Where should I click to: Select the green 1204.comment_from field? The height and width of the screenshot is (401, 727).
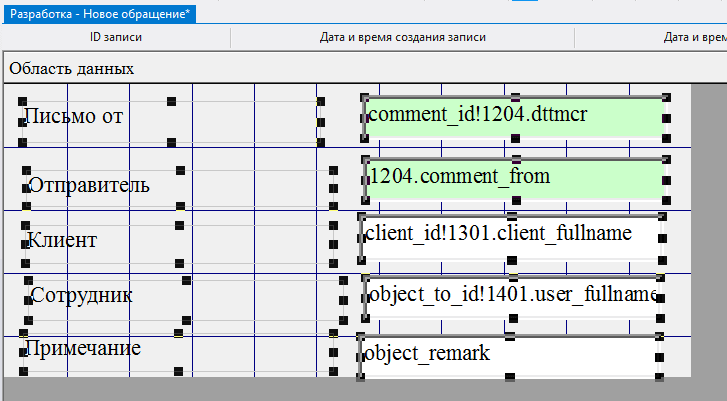point(514,178)
